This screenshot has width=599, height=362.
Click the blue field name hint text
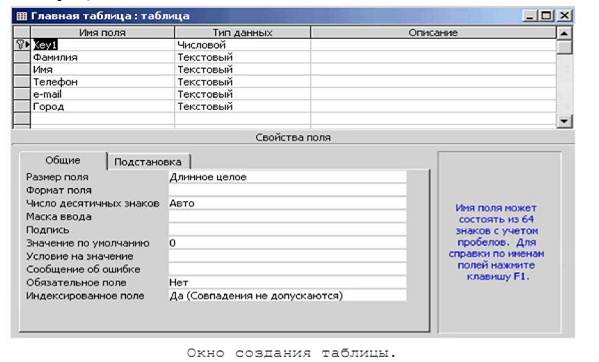[x=496, y=242]
